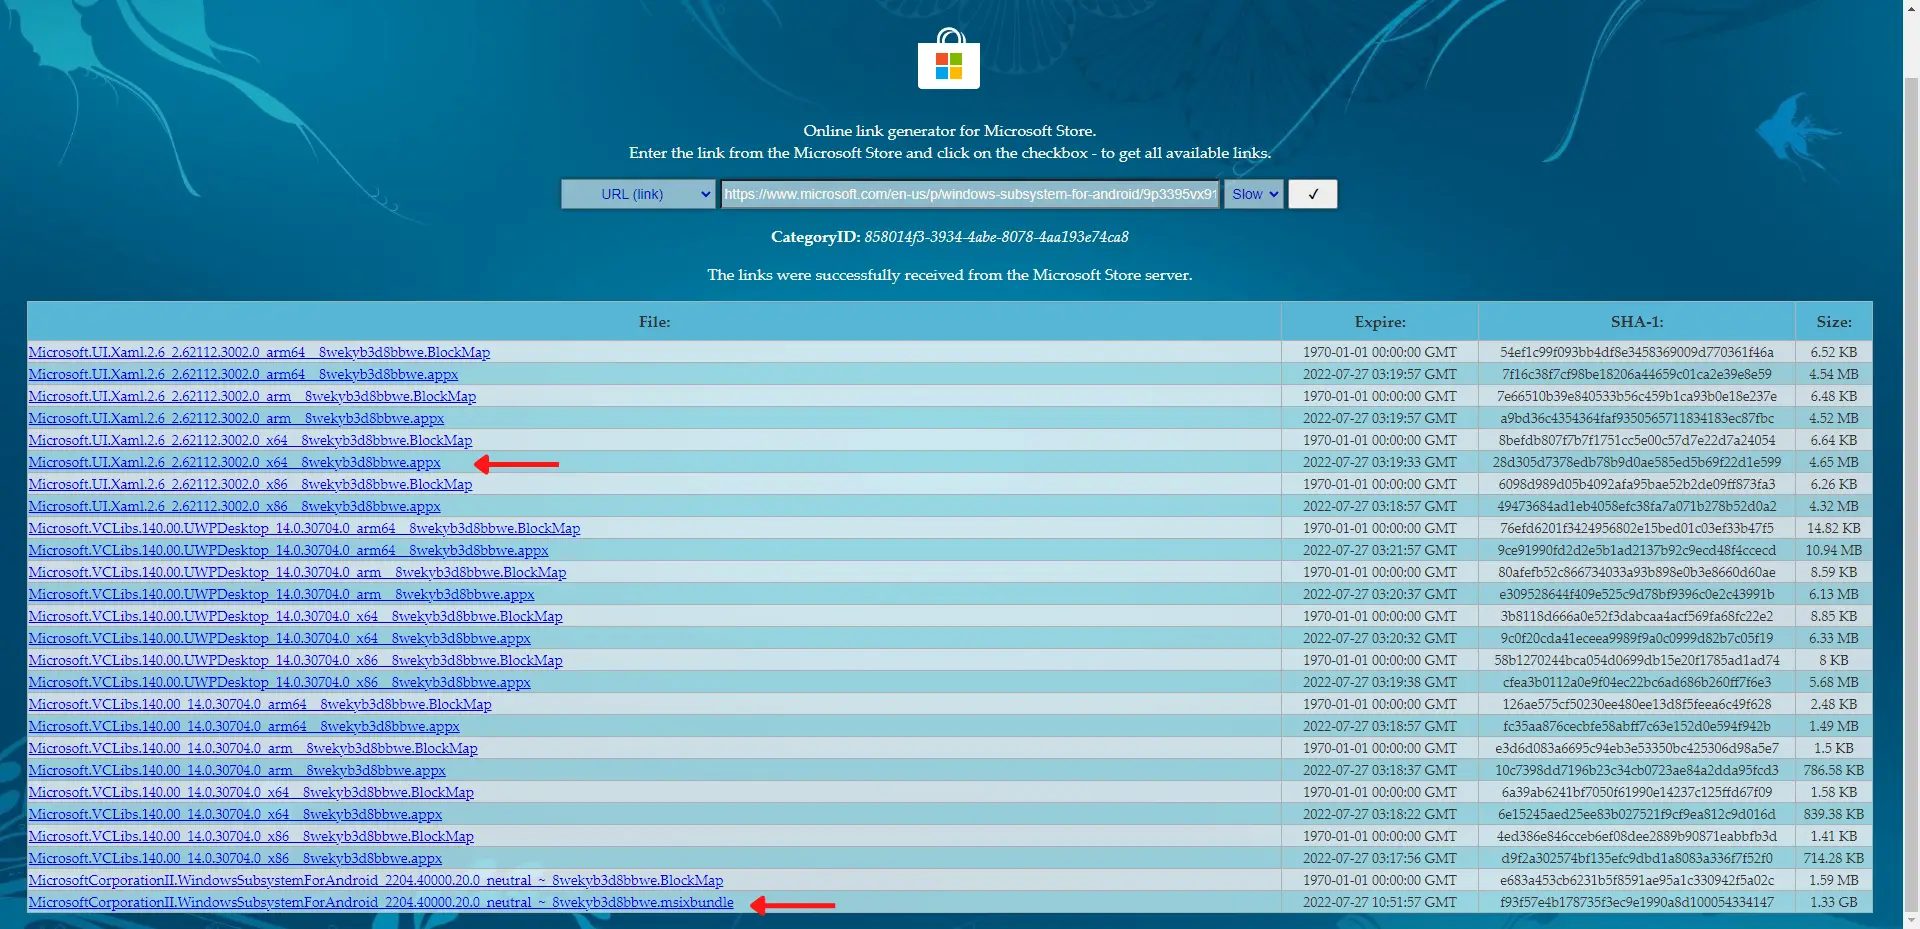Open WindowsSubsystemForAndroid BlockMap link
Viewport: 1920px width, 929px height.
375,881
